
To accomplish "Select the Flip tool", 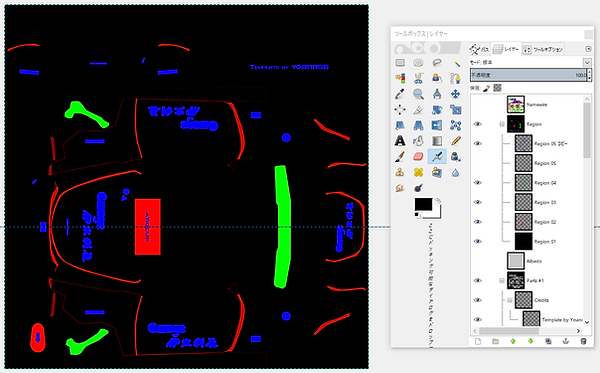I will 437,125.
